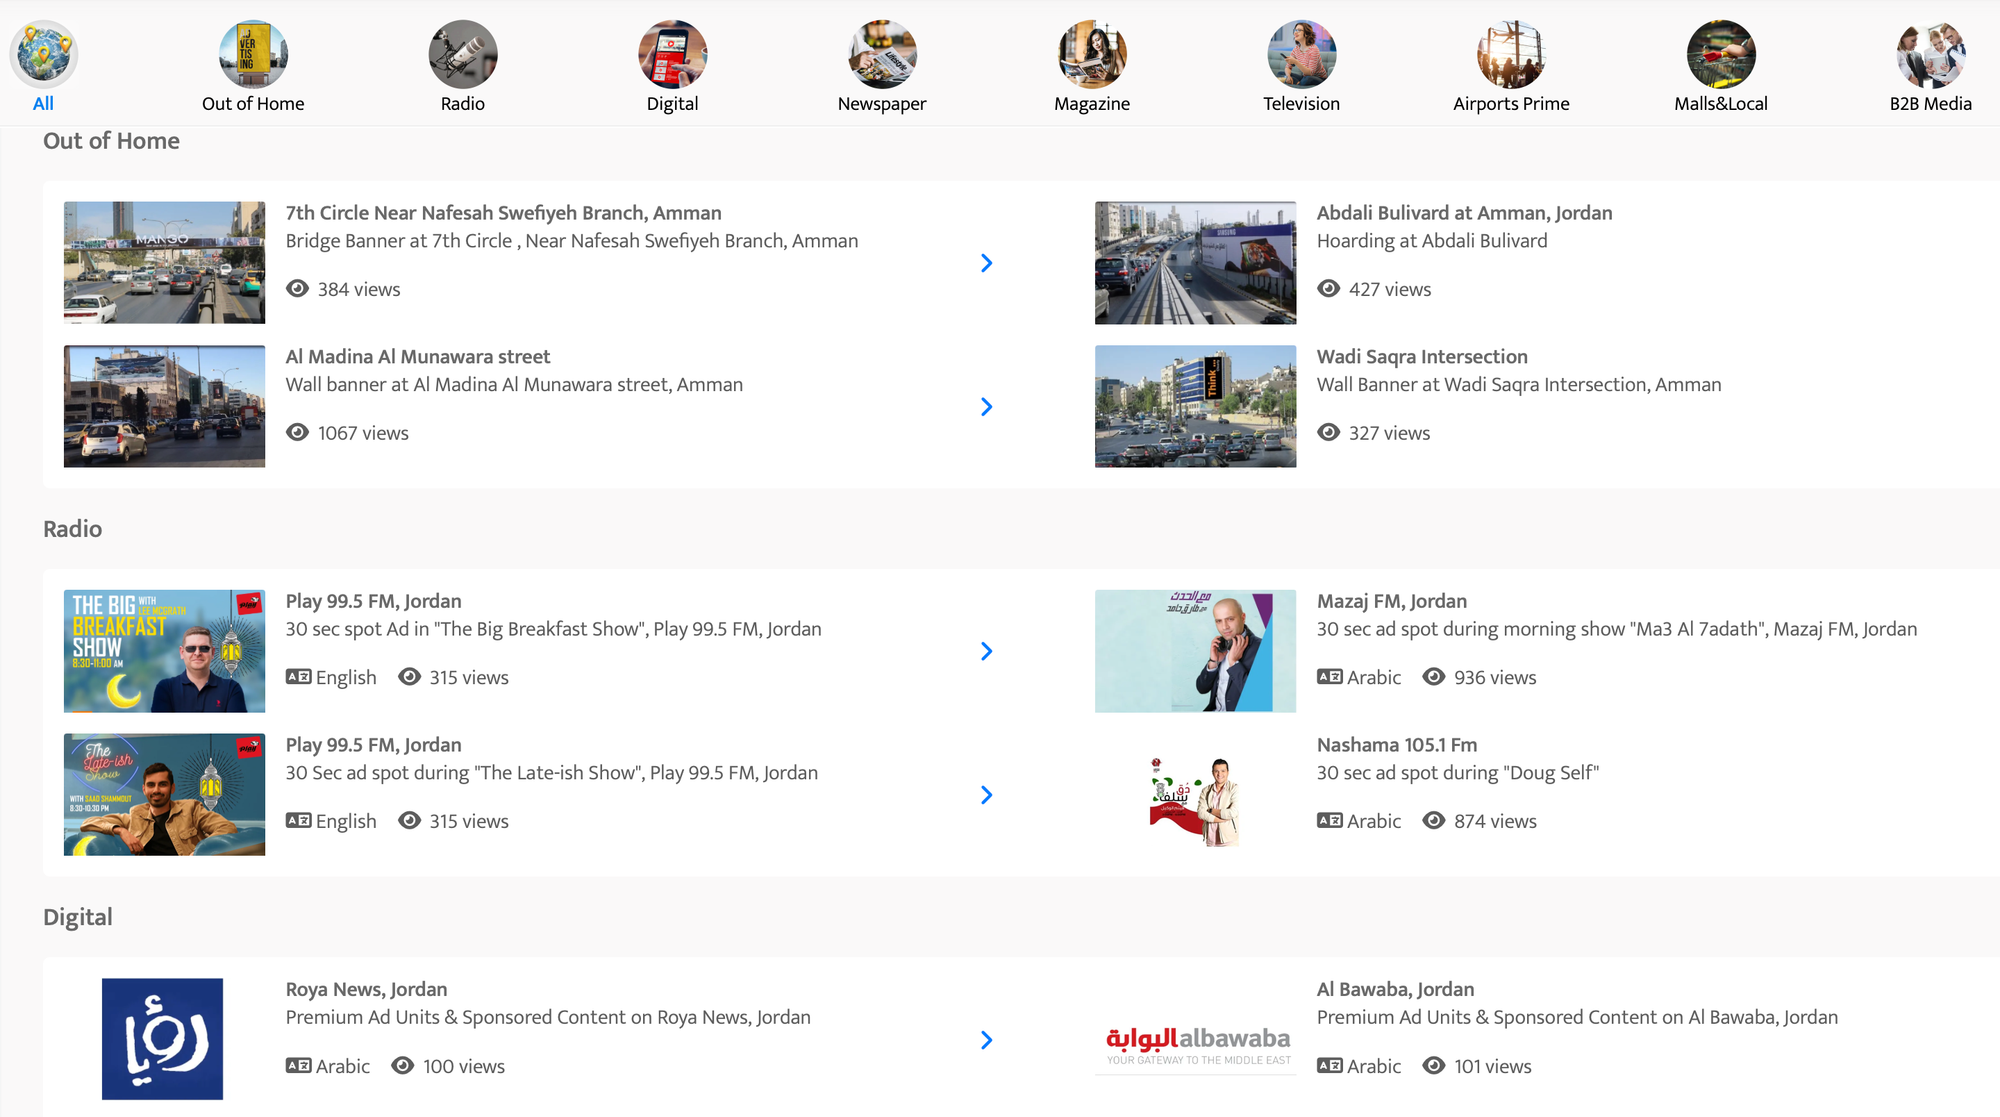The image size is (2000, 1117).
Task: Open the Abdali Bulivard hoarding photo
Action: click(x=1195, y=263)
